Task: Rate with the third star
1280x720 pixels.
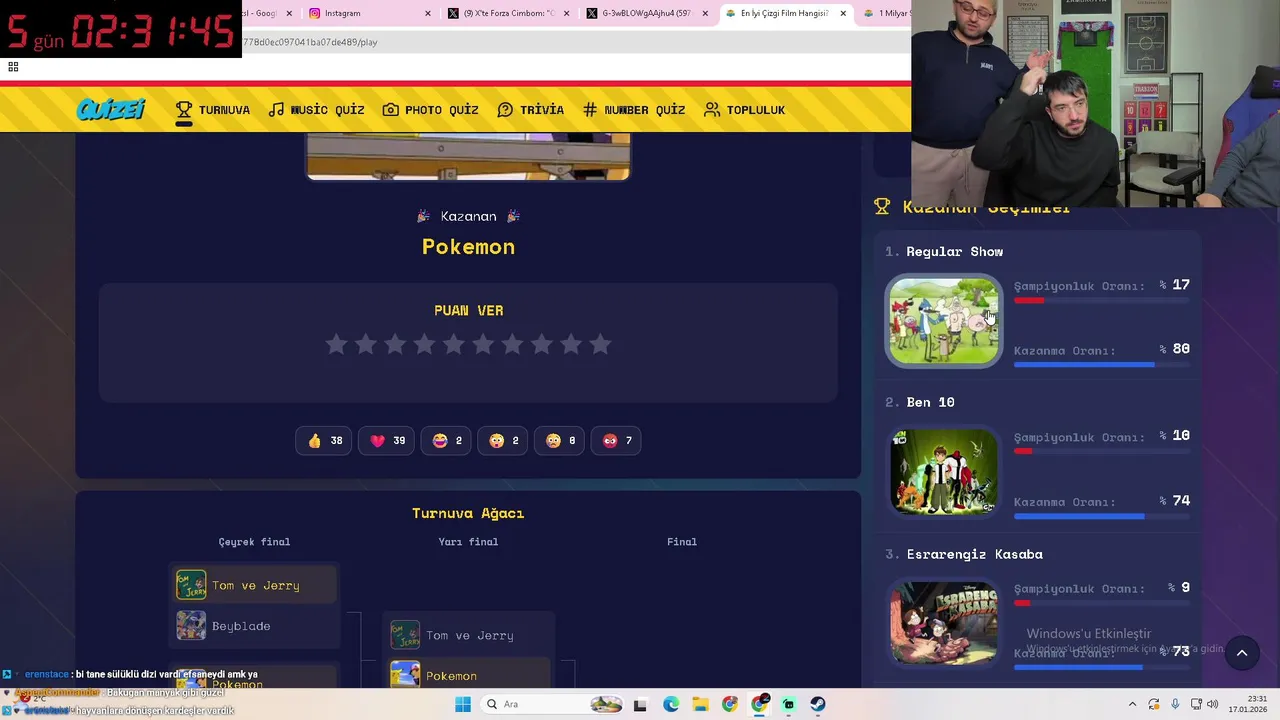Action: (395, 344)
